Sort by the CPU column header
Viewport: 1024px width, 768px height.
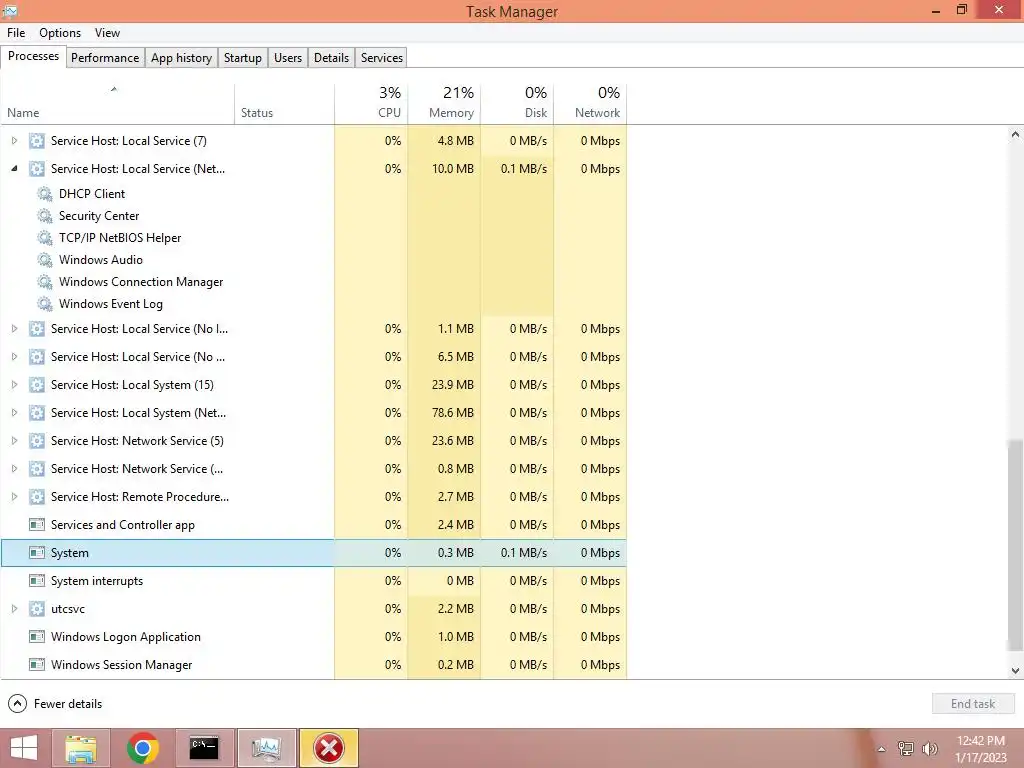372,104
